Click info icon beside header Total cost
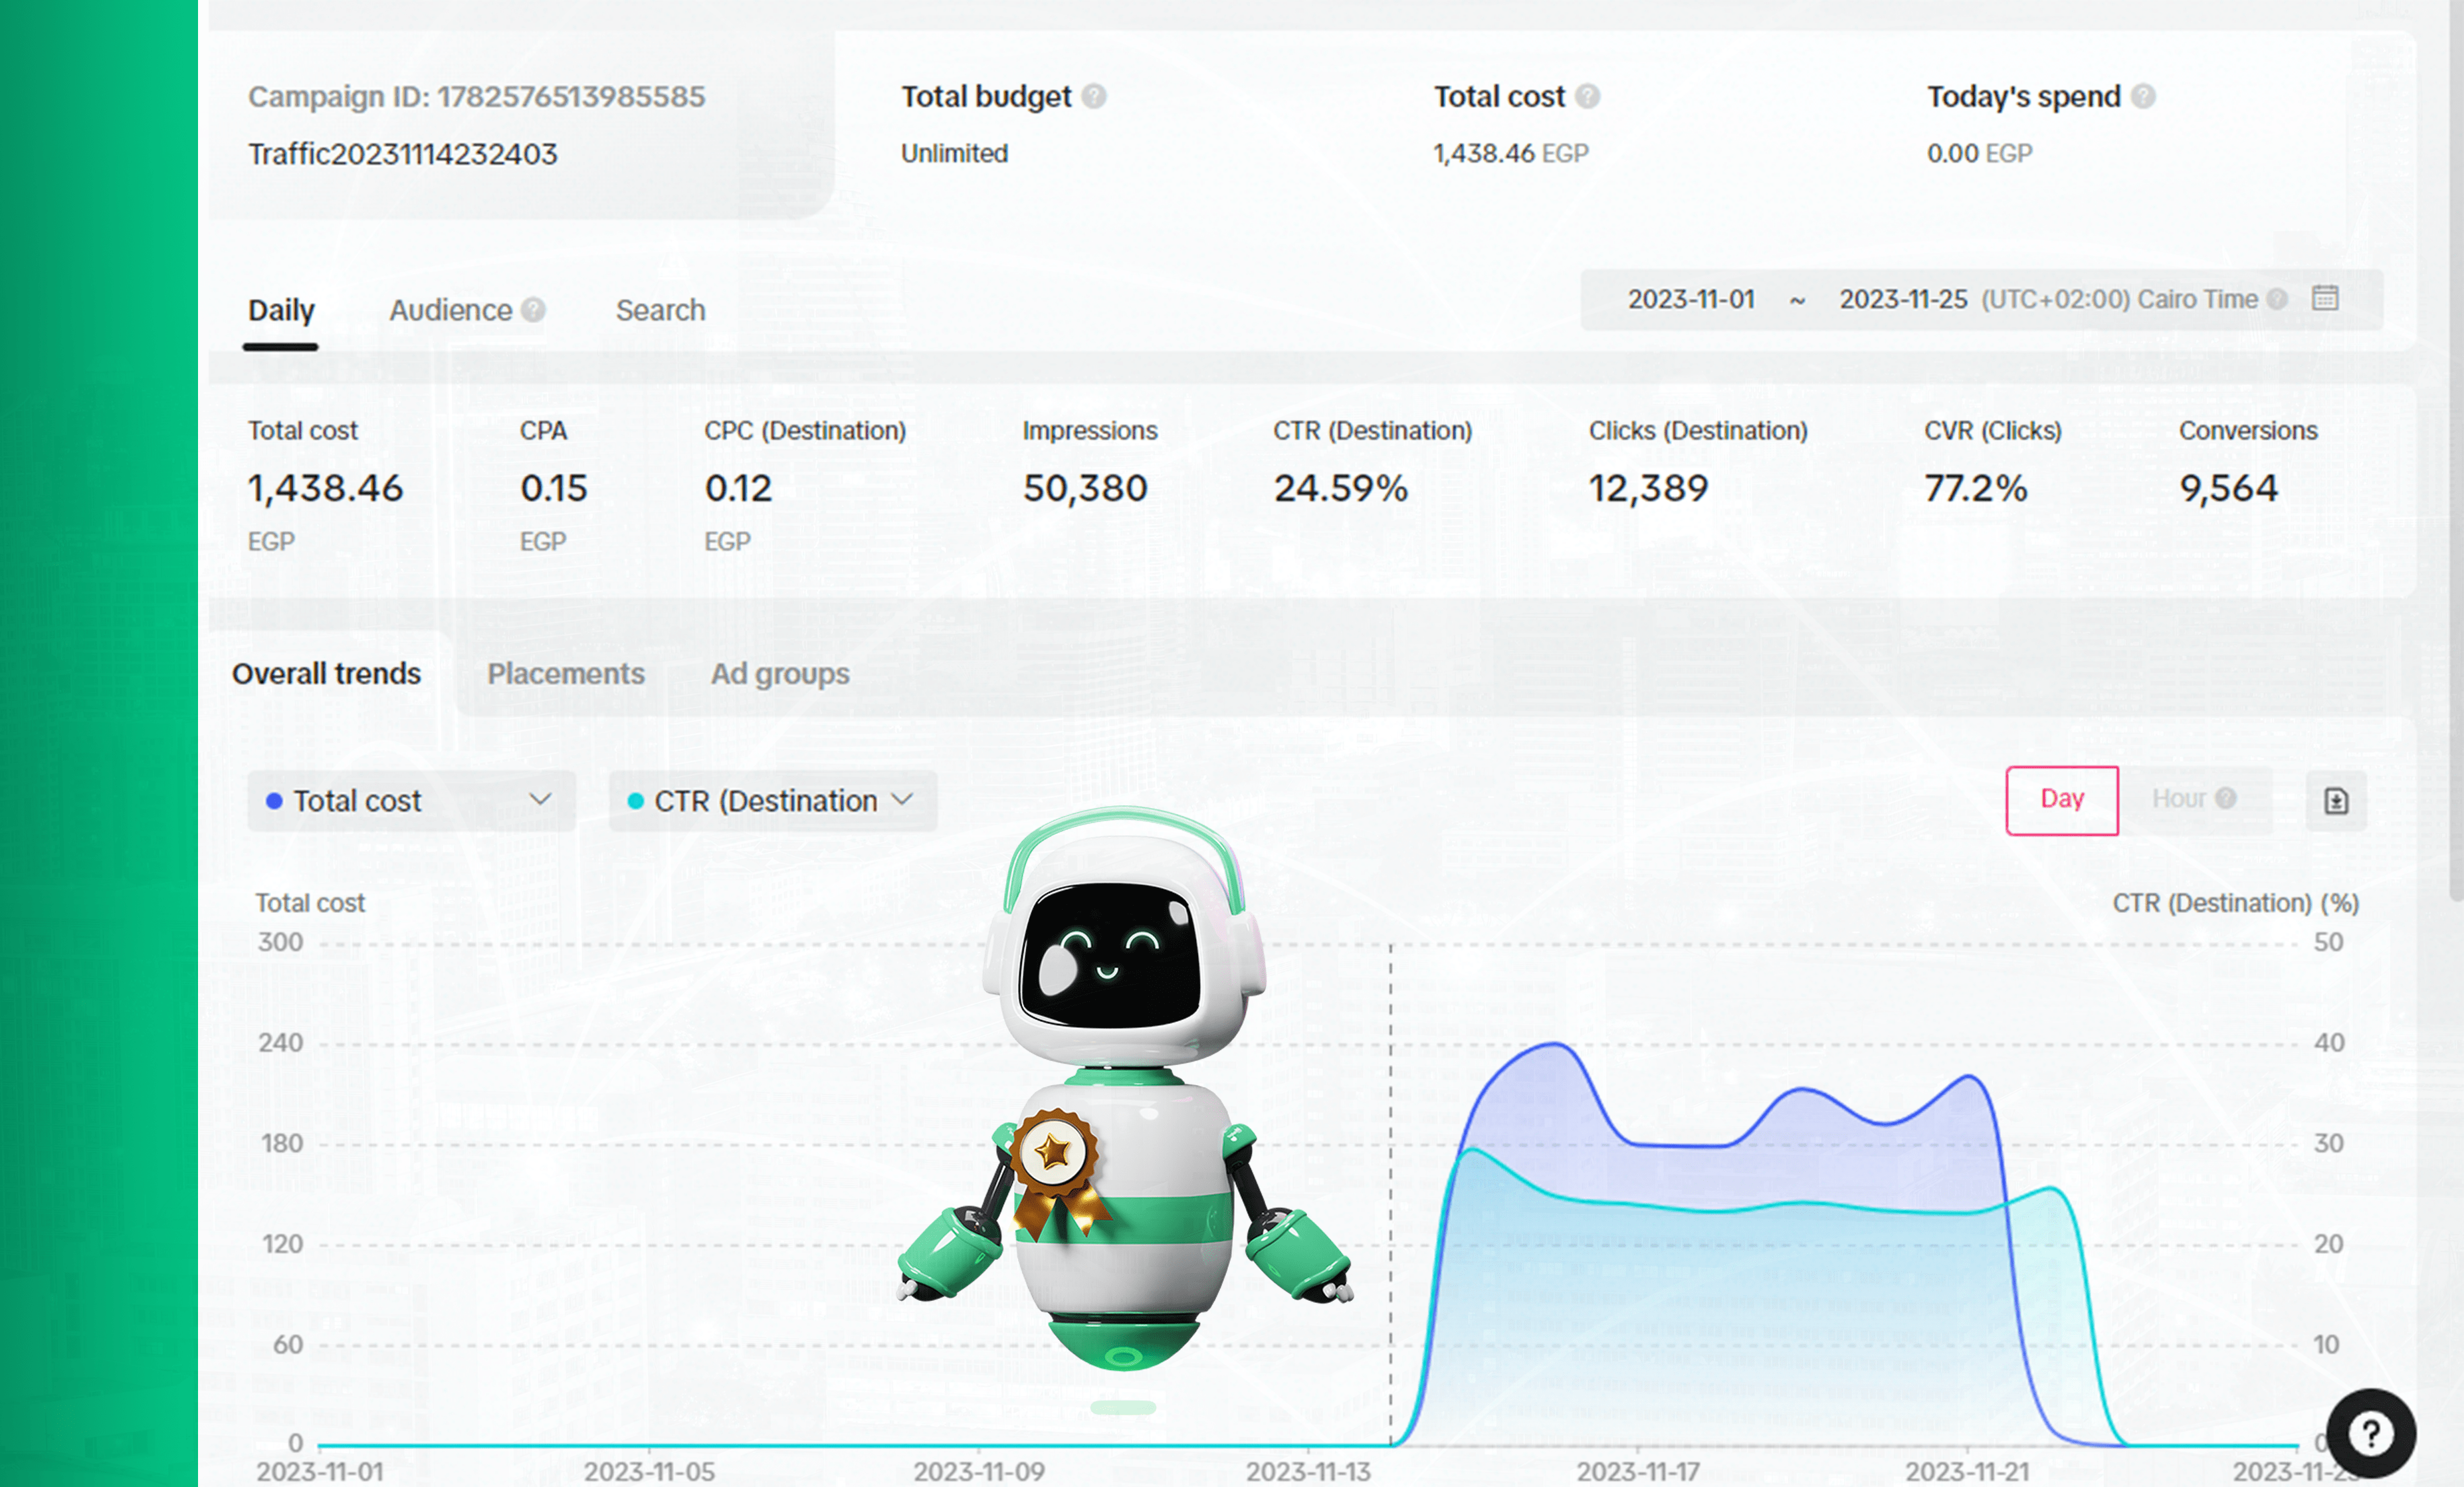The height and width of the screenshot is (1487, 2464). click(1587, 96)
